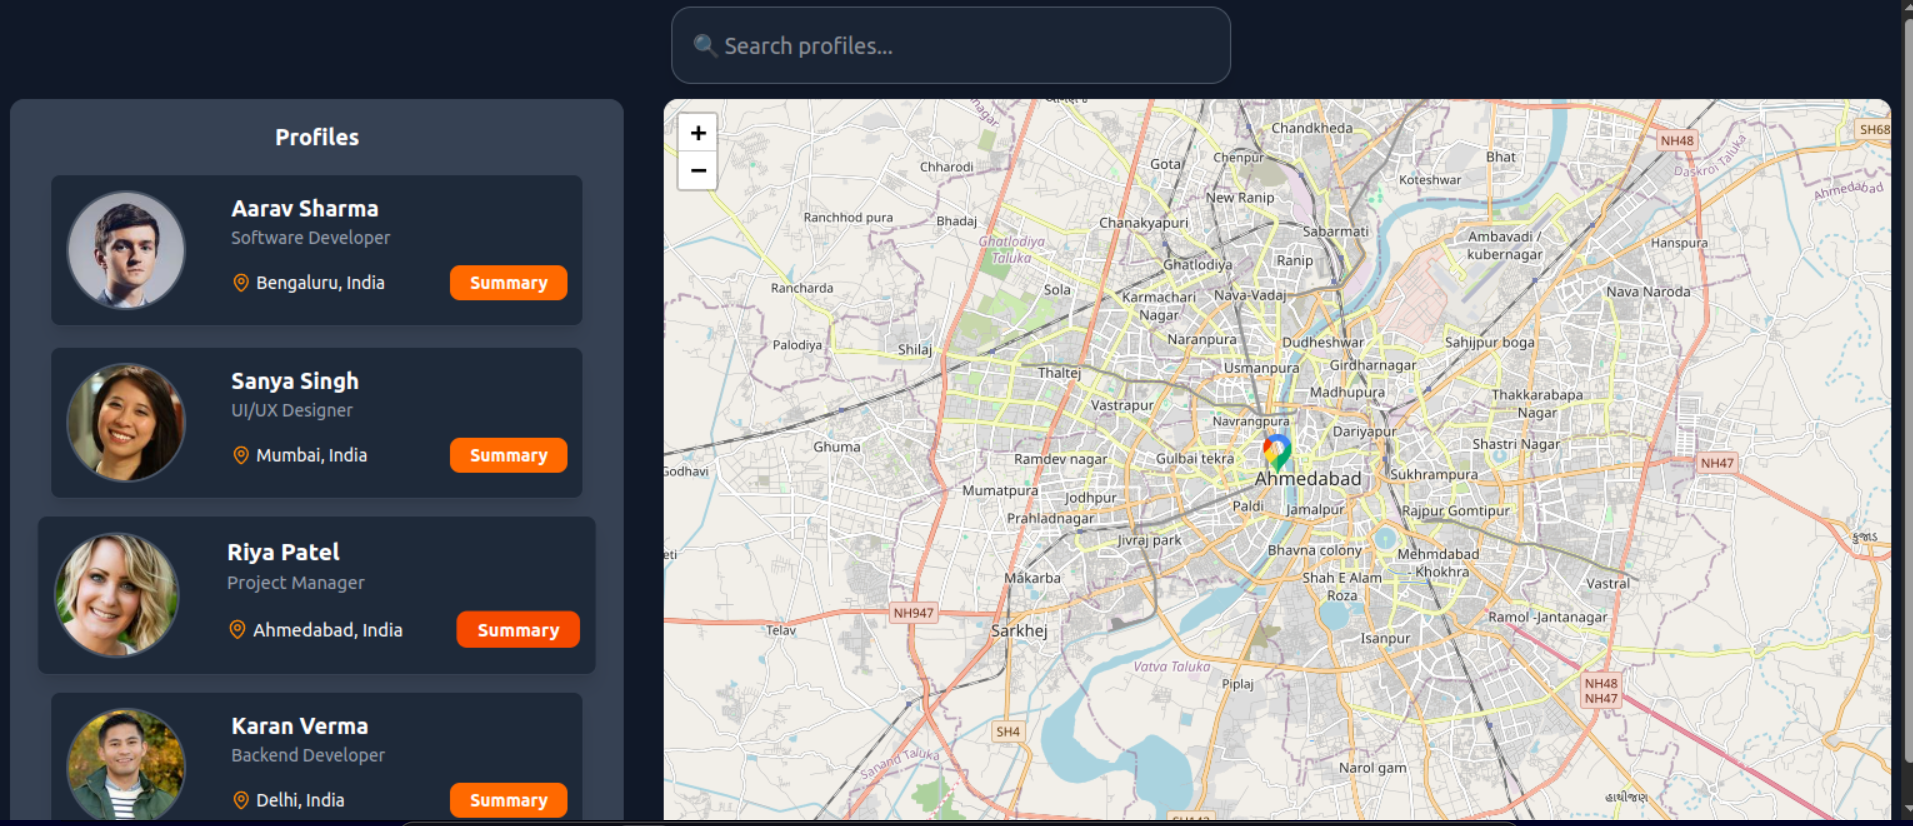This screenshot has height=826, width=1913.
Task: Click the NH947 highway badge on map
Action: coord(913,613)
